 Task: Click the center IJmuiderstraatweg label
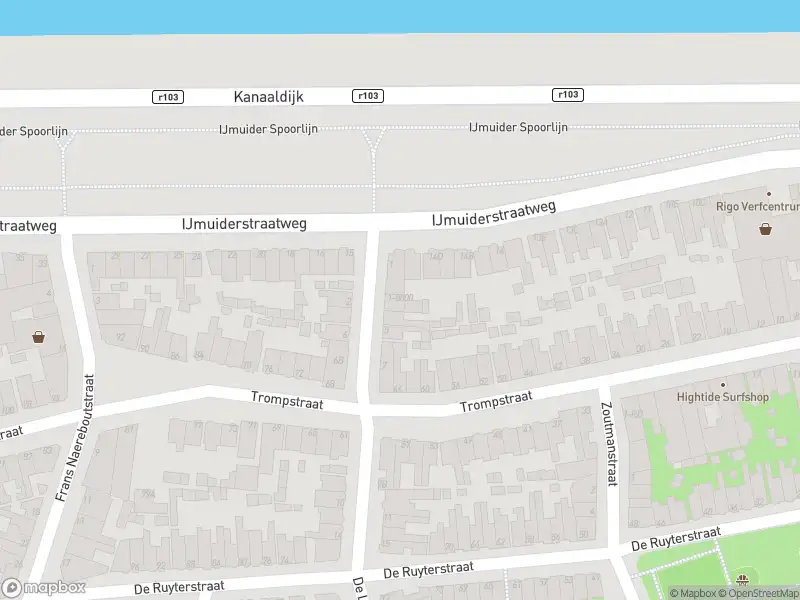coord(244,224)
